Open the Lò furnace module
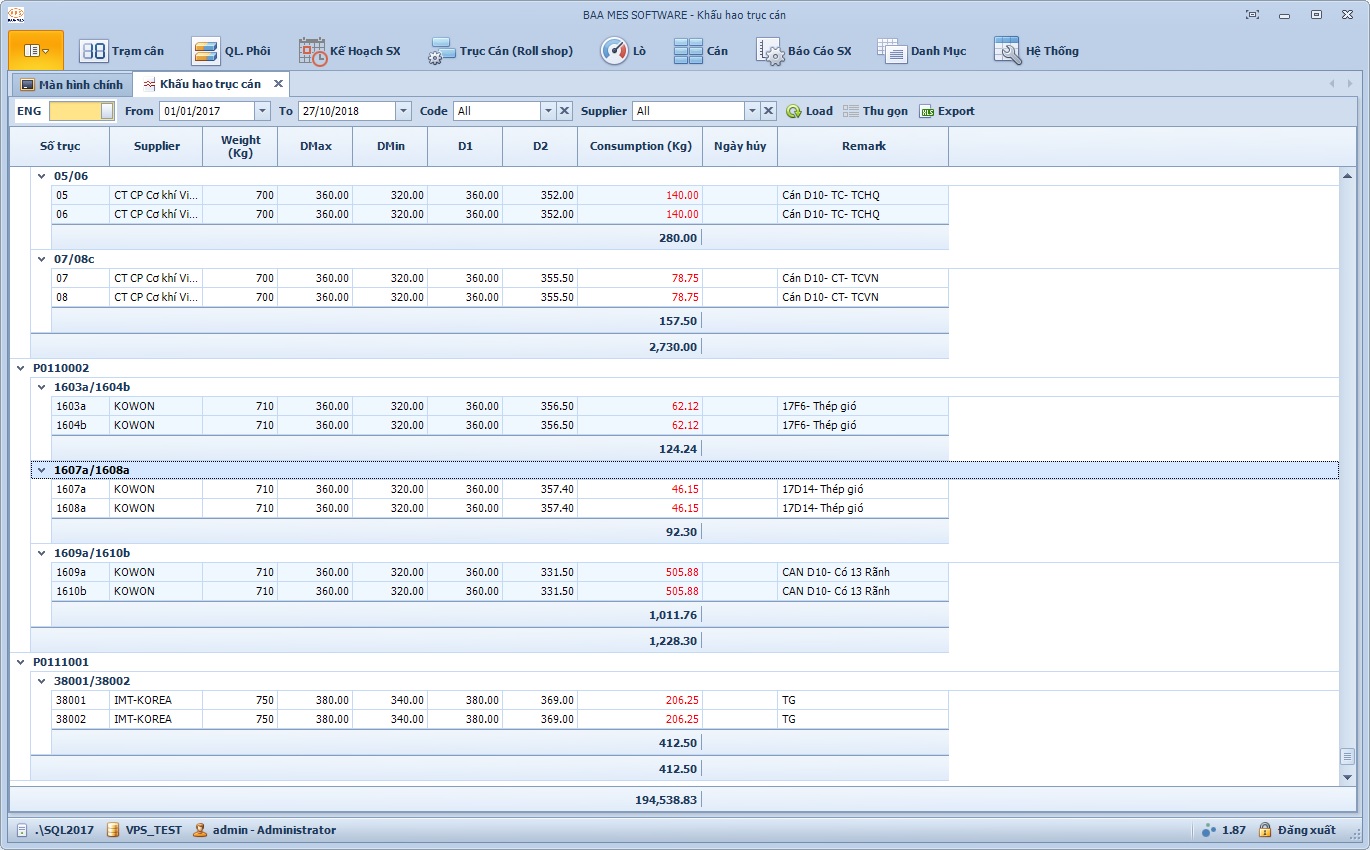Viewport: 1370px width, 850px height. pyautogui.click(x=623, y=51)
